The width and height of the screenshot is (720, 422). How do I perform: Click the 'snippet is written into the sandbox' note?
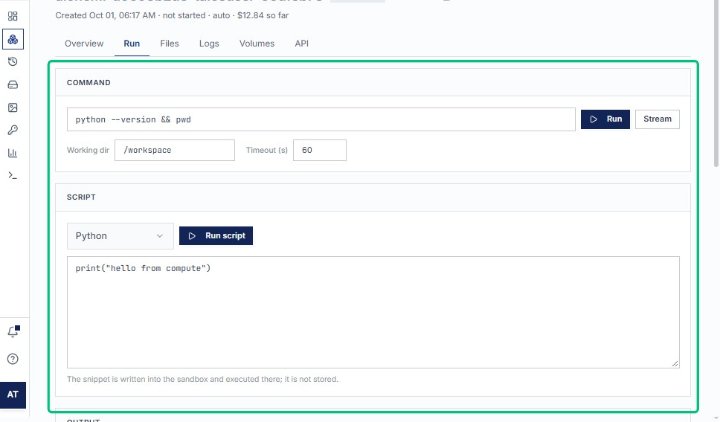pyautogui.click(x=202, y=379)
